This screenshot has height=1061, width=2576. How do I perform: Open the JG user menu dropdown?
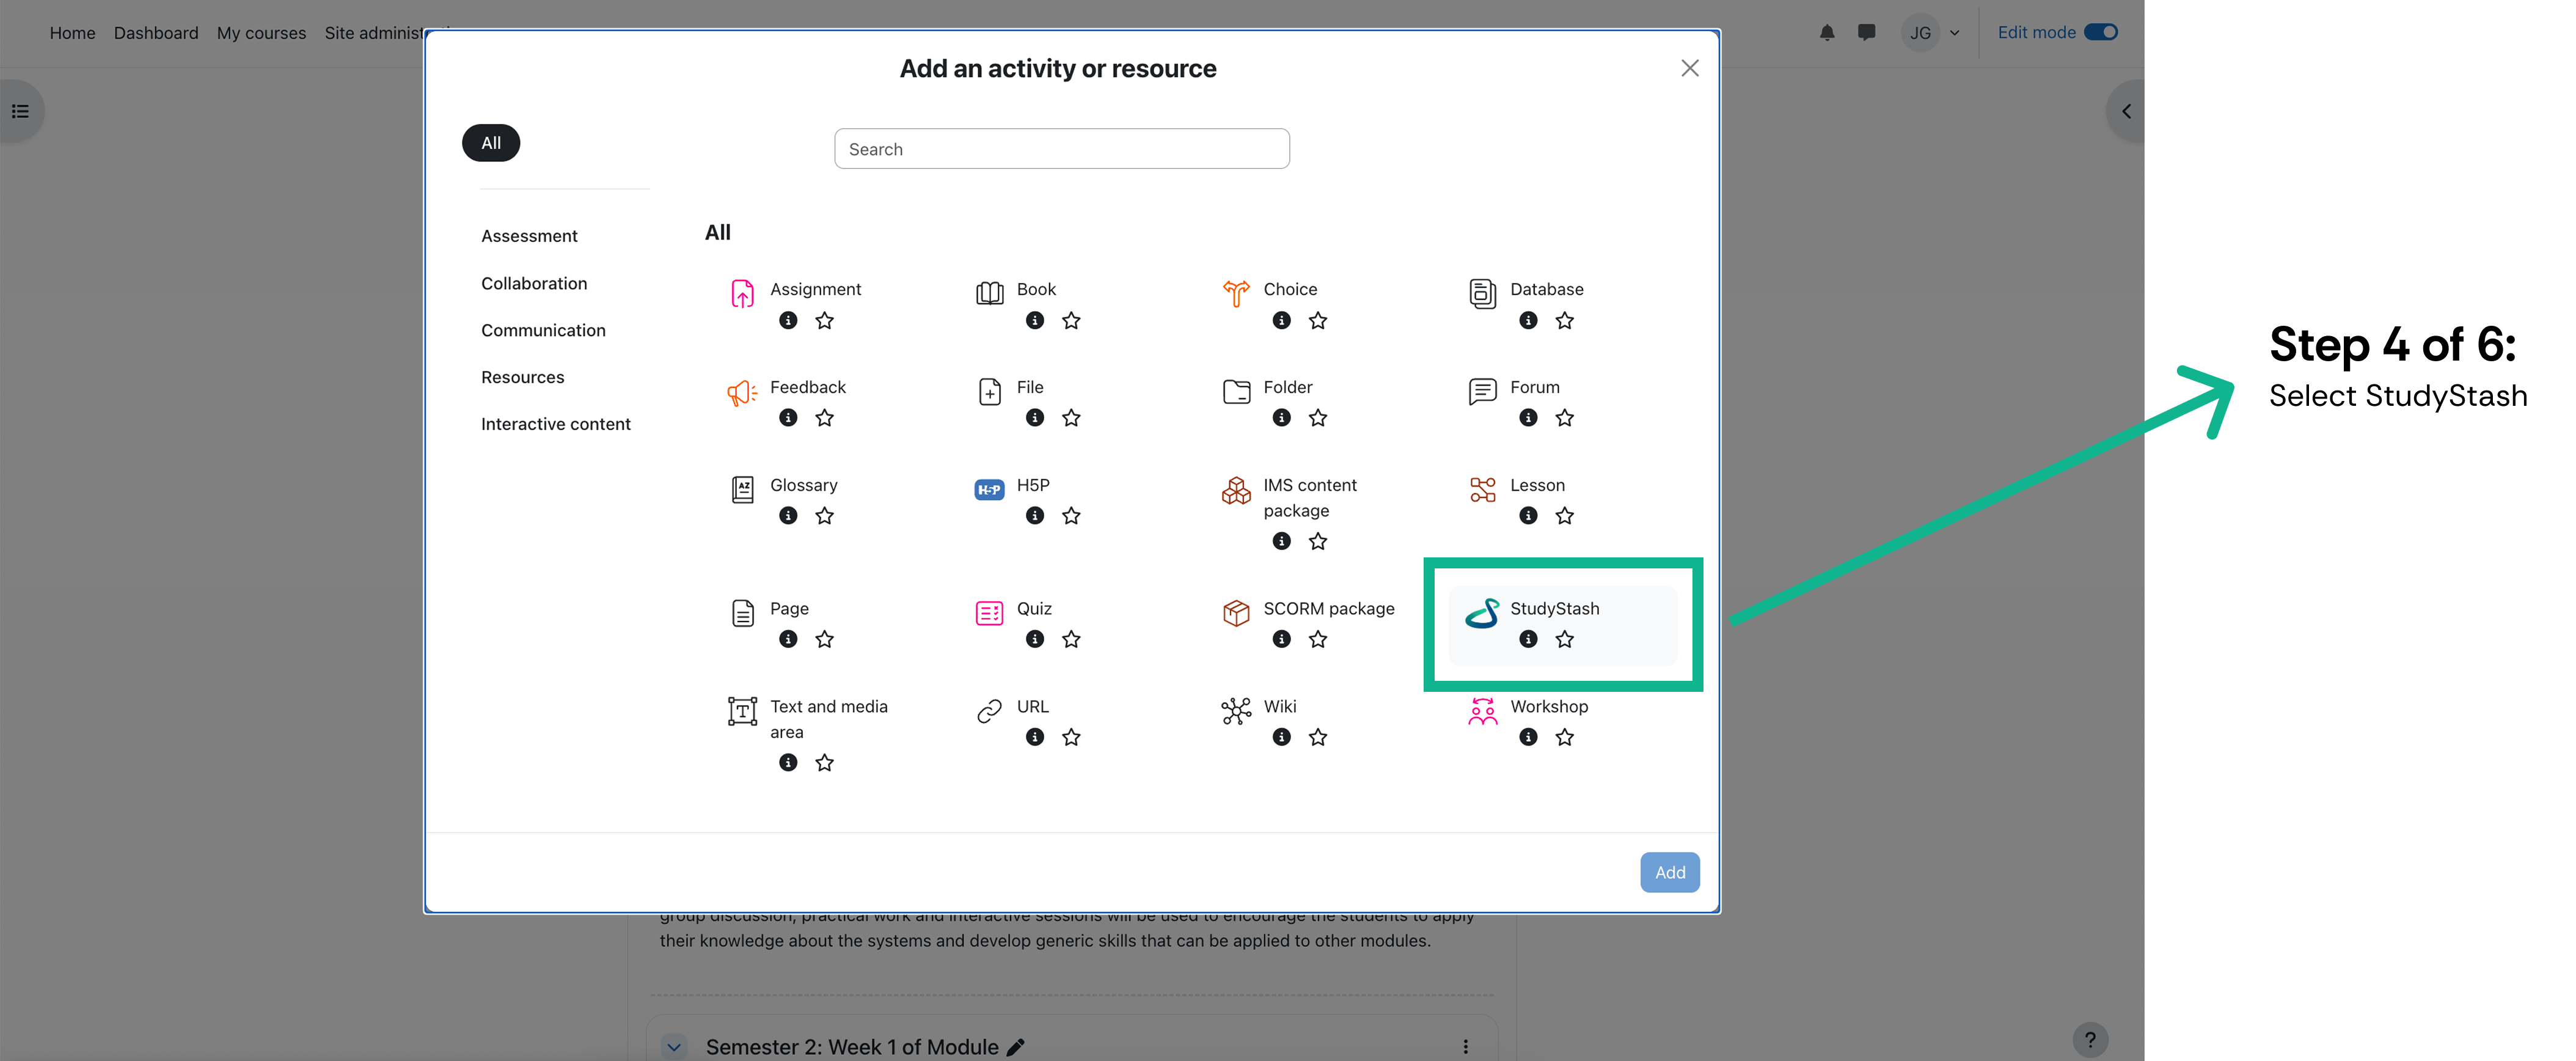coord(1932,33)
